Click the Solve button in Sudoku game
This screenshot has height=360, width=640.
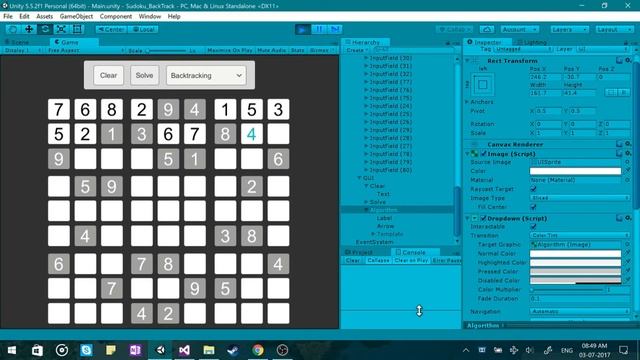coord(144,76)
